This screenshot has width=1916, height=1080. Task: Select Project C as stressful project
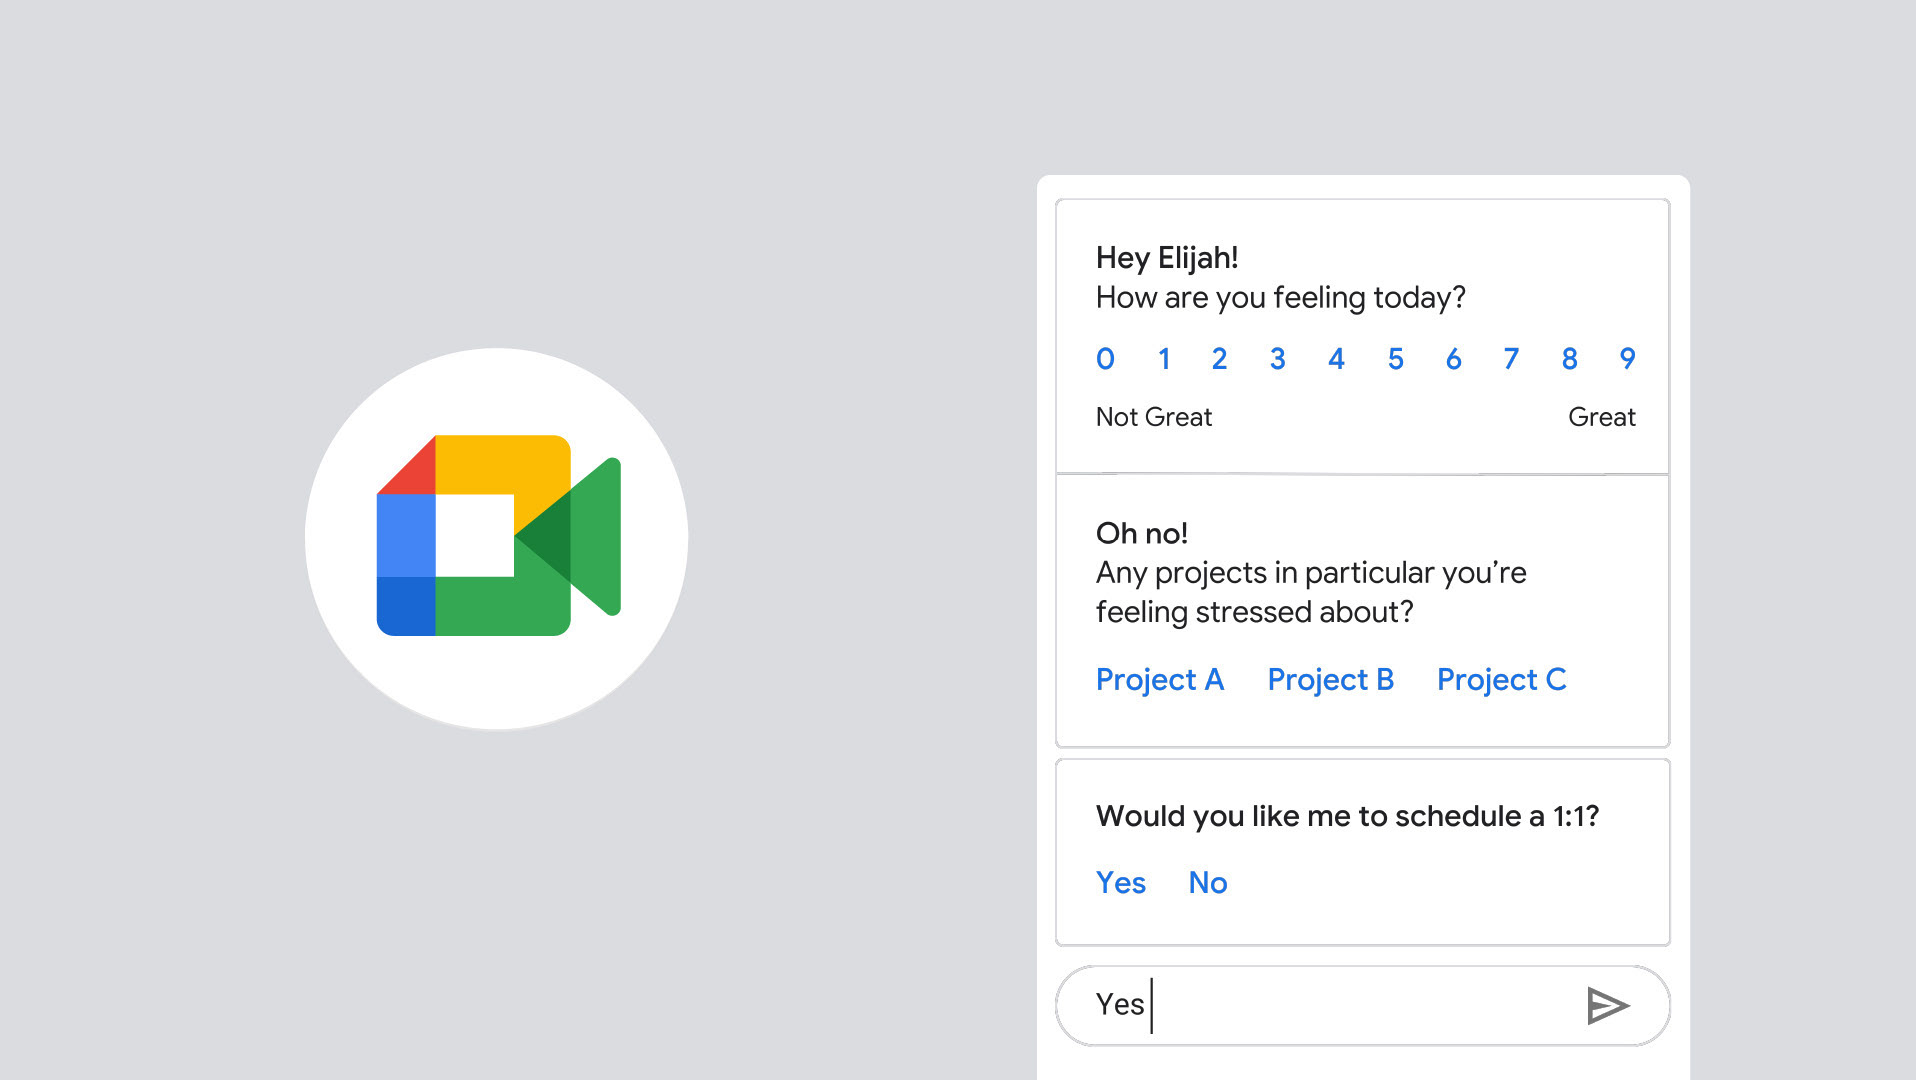tap(1501, 680)
